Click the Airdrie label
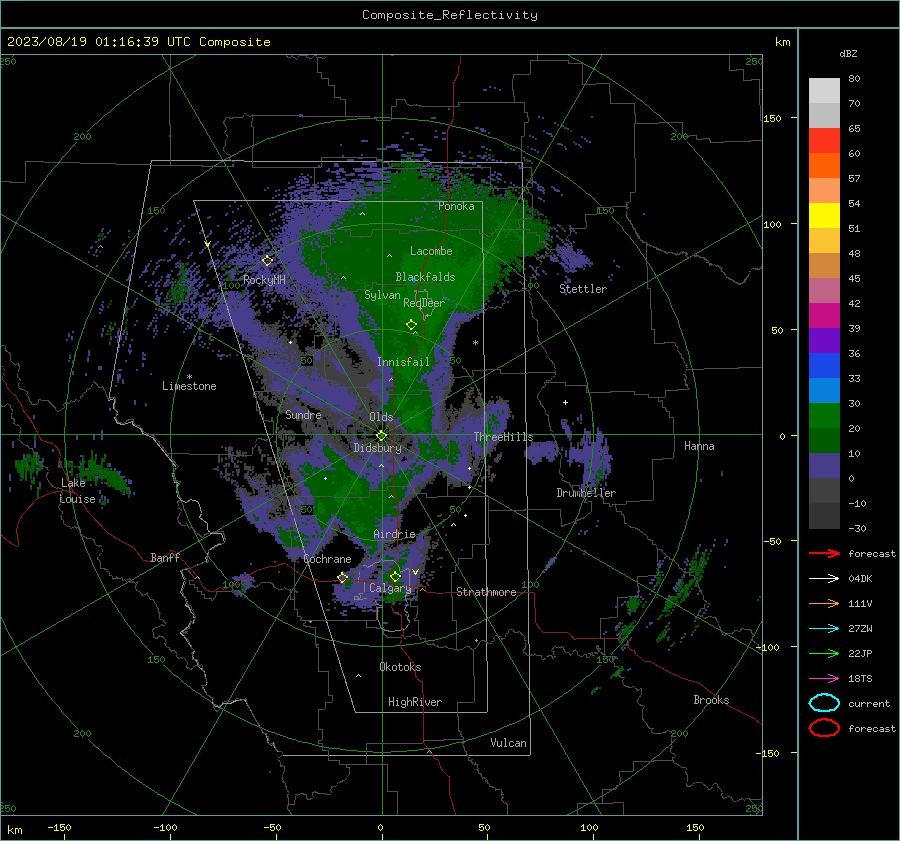The image size is (900, 841). 394,534
